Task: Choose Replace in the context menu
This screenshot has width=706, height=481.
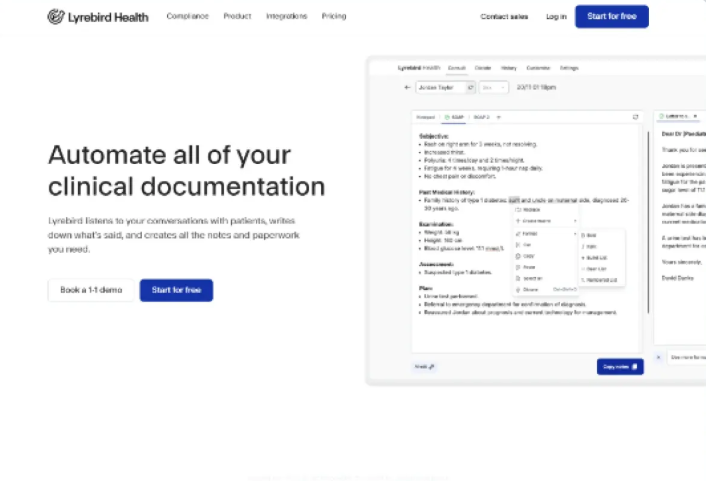Action: click(x=546, y=210)
